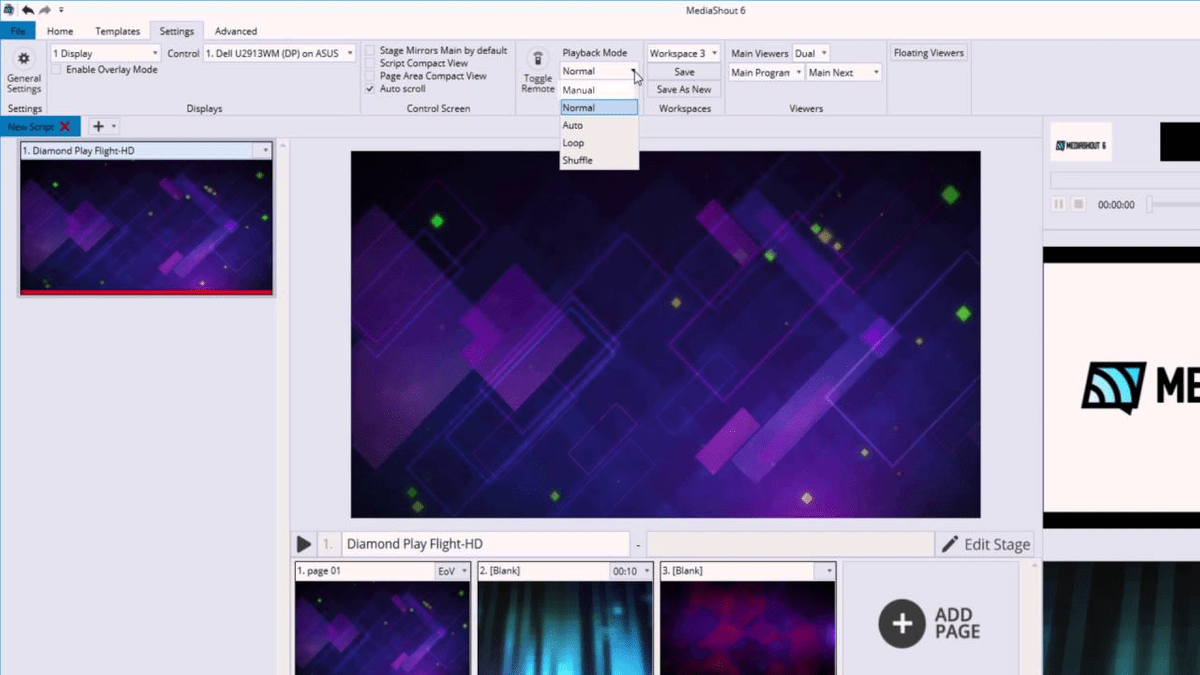Select the page 01 thumbnail

tap(382, 628)
